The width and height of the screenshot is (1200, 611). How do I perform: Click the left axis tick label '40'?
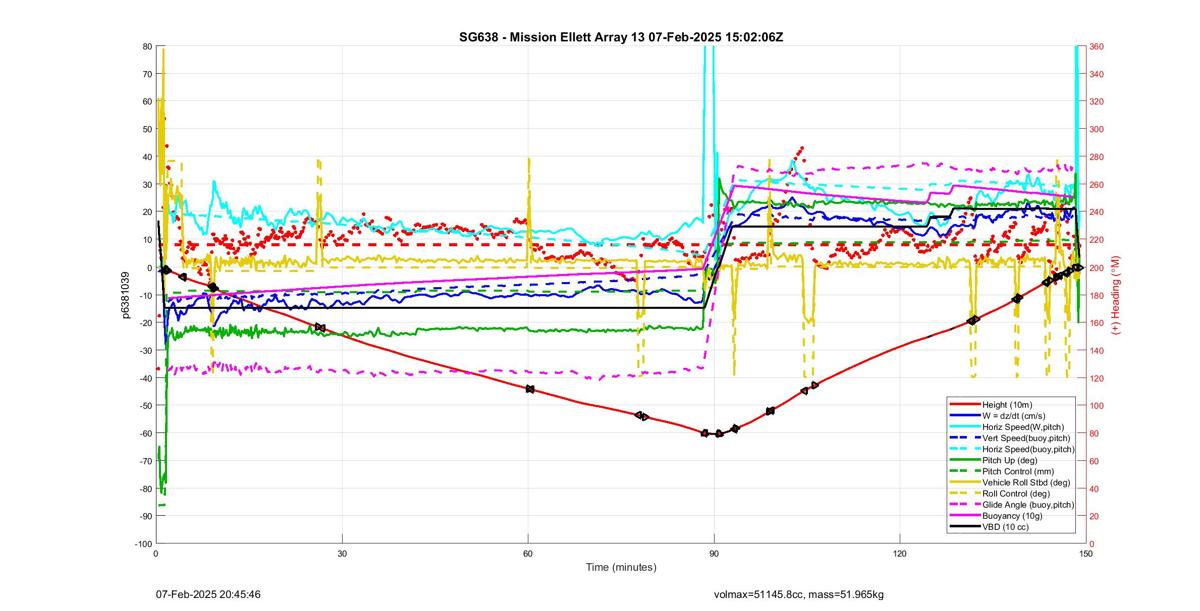(146, 157)
